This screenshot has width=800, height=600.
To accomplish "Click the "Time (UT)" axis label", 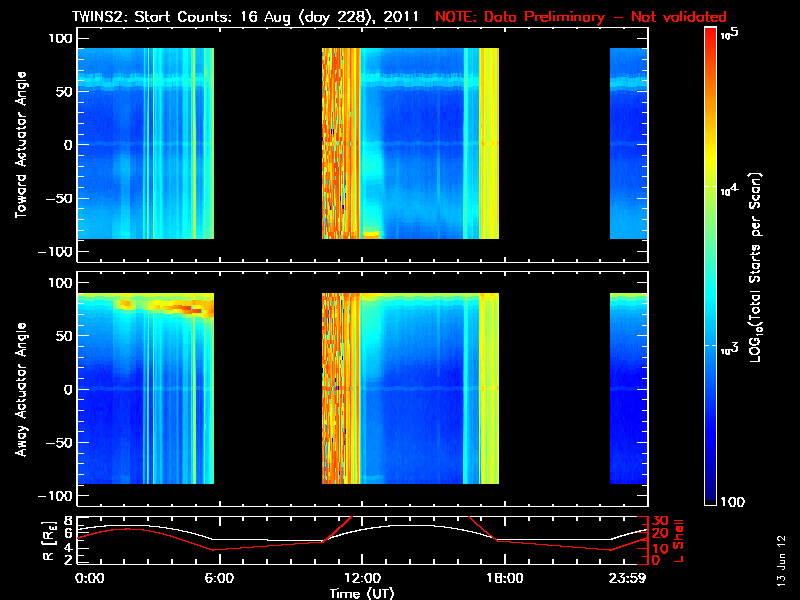I will tap(362, 593).
